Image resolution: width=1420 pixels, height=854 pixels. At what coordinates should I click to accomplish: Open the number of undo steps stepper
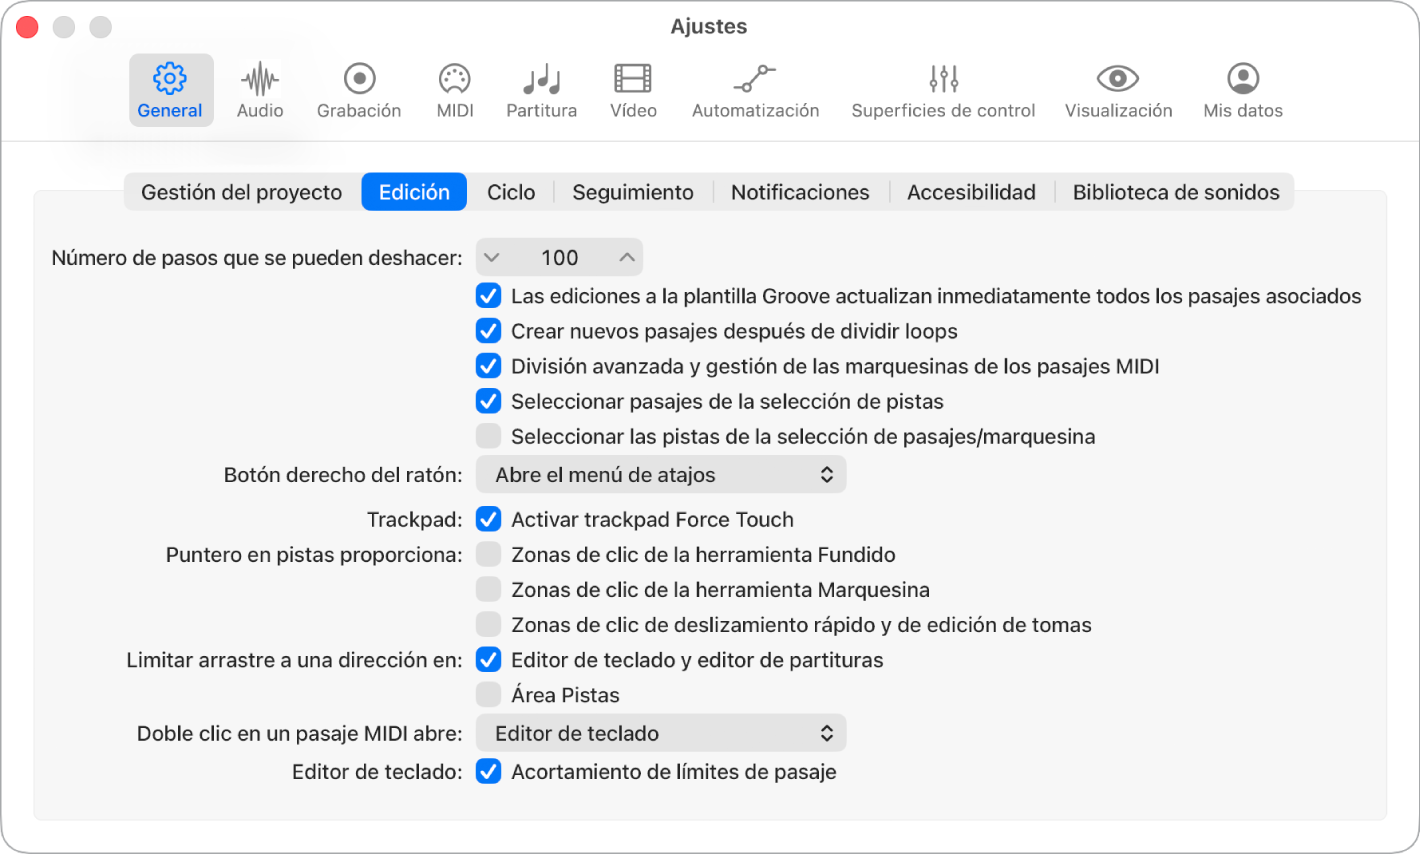(x=559, y=257)
